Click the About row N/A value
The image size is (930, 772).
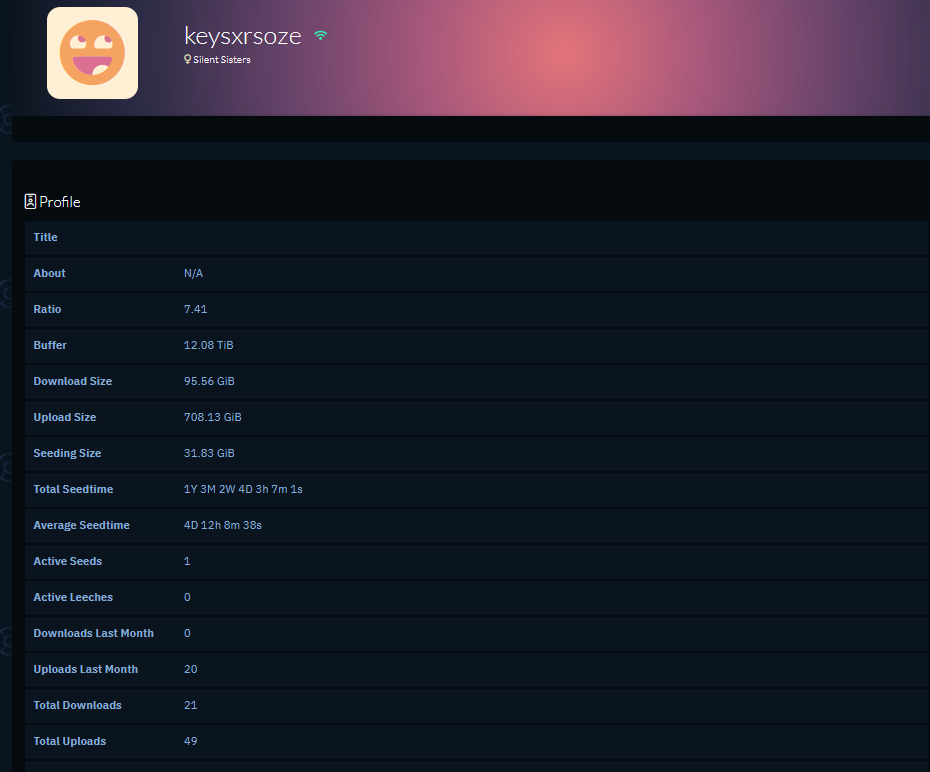point(193,273)
